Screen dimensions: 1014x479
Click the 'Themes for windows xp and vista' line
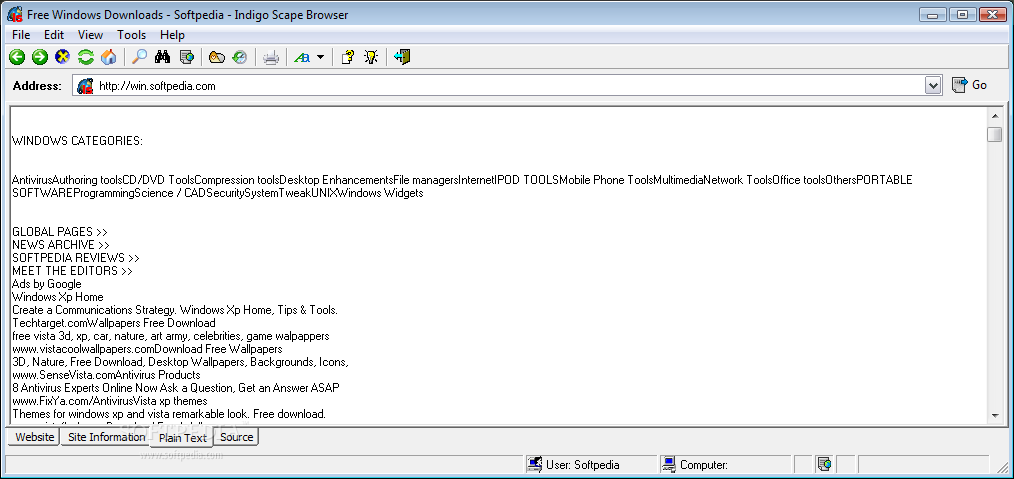[x=169, y=414]
